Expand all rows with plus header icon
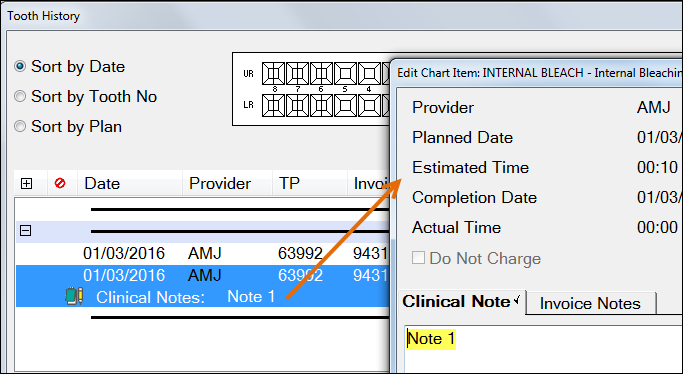Screen dimensions: 683x374 pos(26,184)
